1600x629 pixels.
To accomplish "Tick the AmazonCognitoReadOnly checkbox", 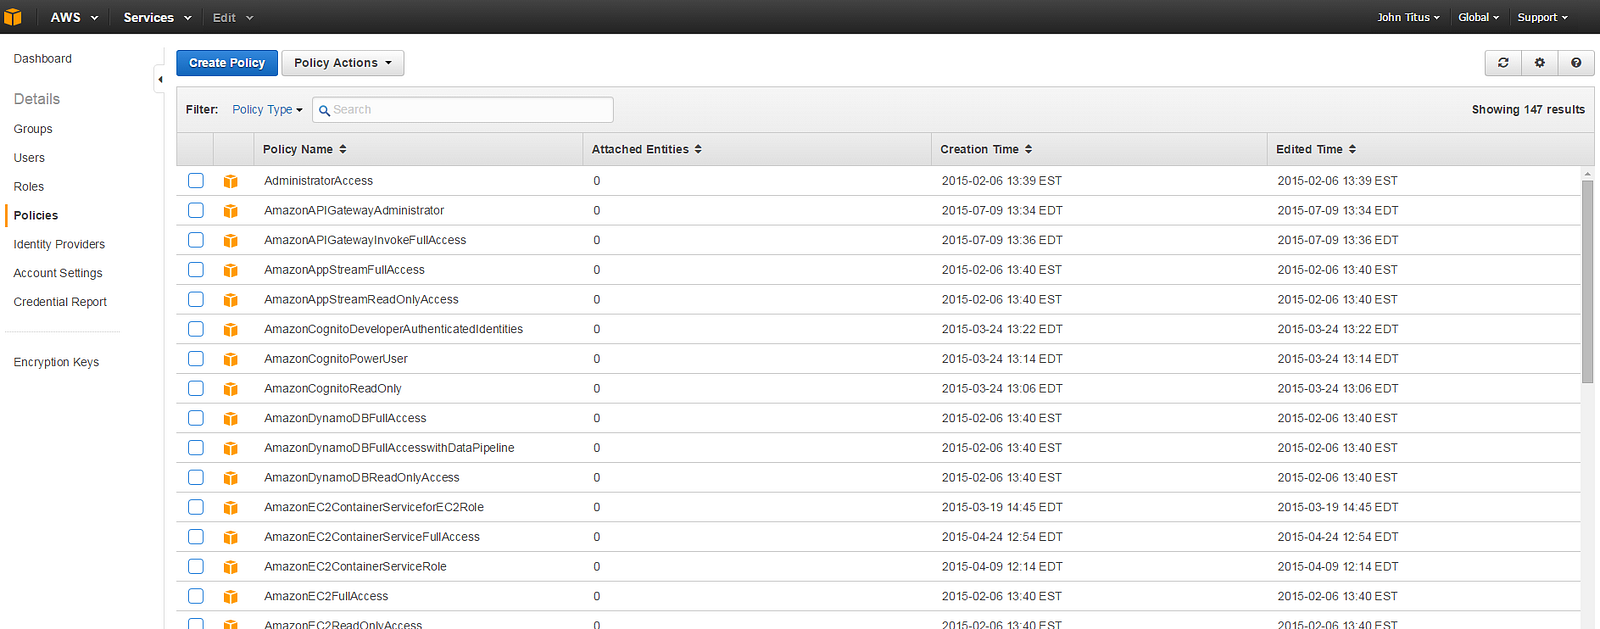I will [x=196, y=388].
